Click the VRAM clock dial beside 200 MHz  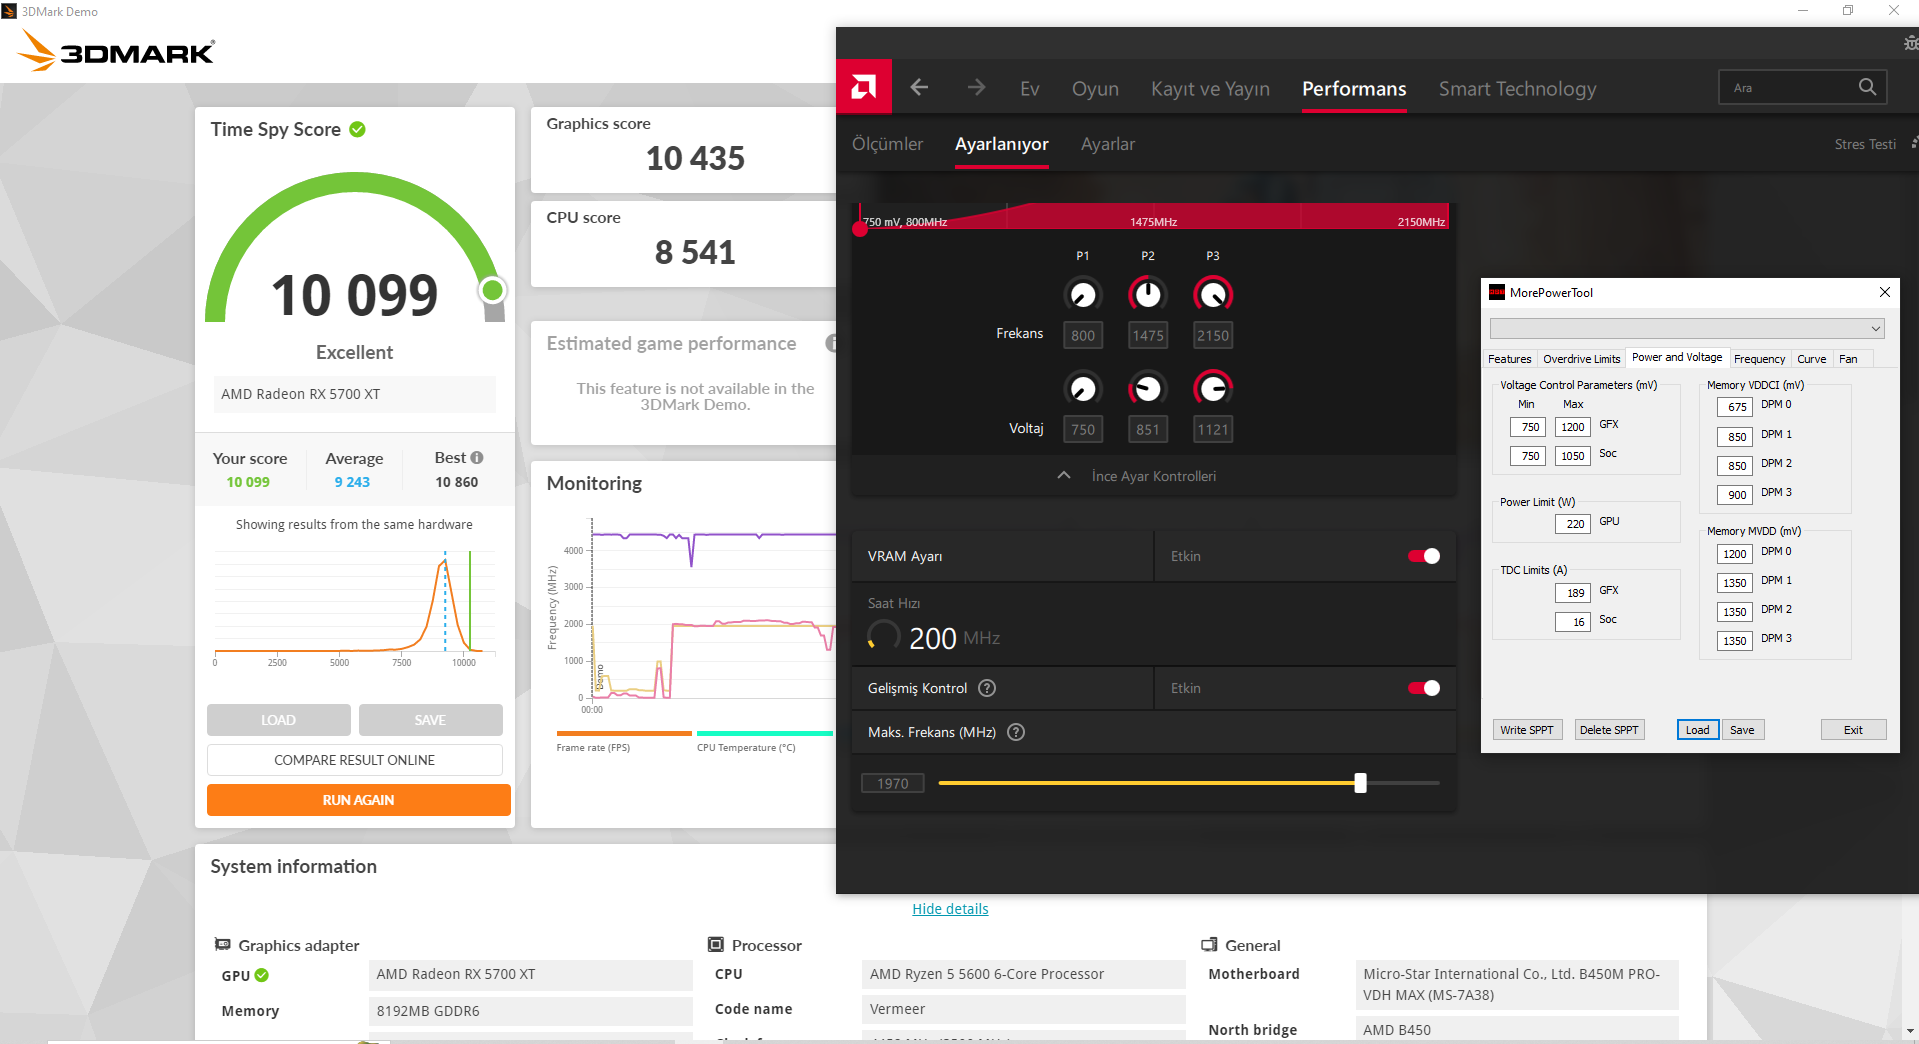tap(883, 636)
